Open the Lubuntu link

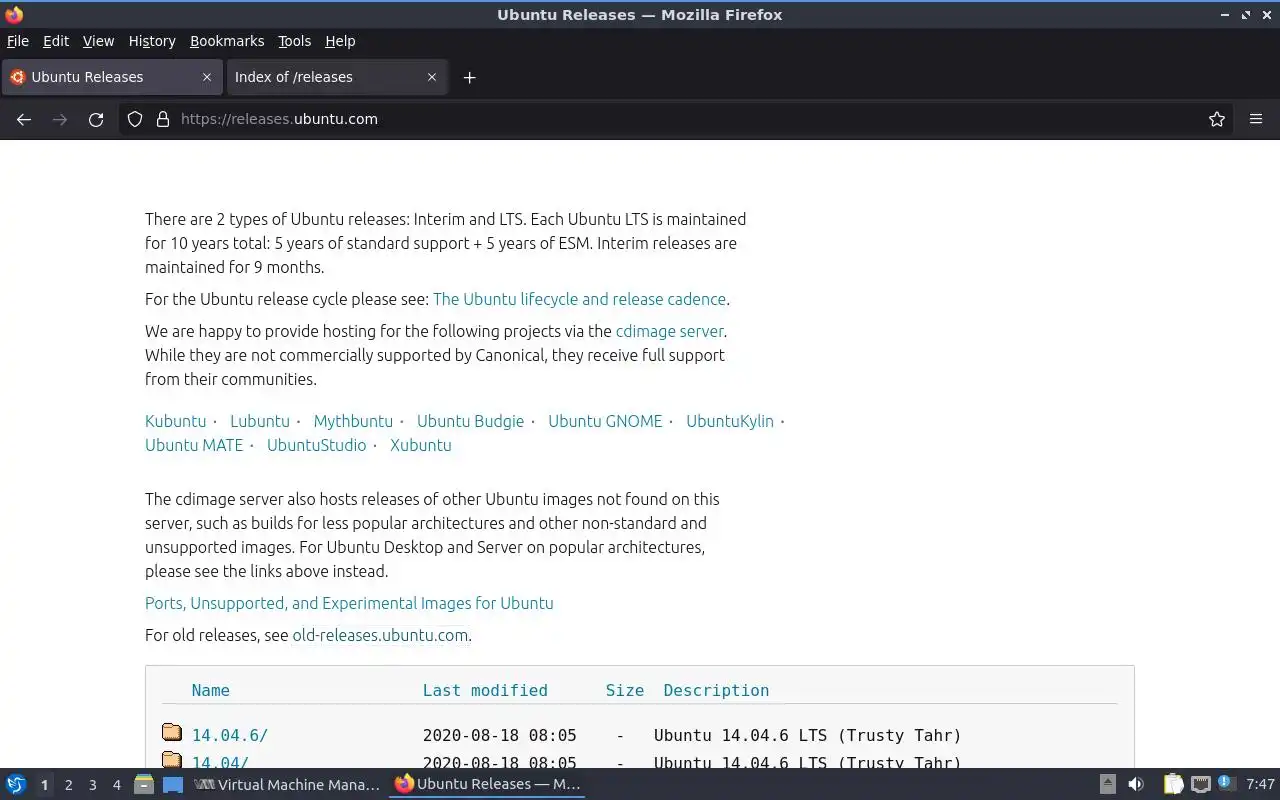[260, 421]
